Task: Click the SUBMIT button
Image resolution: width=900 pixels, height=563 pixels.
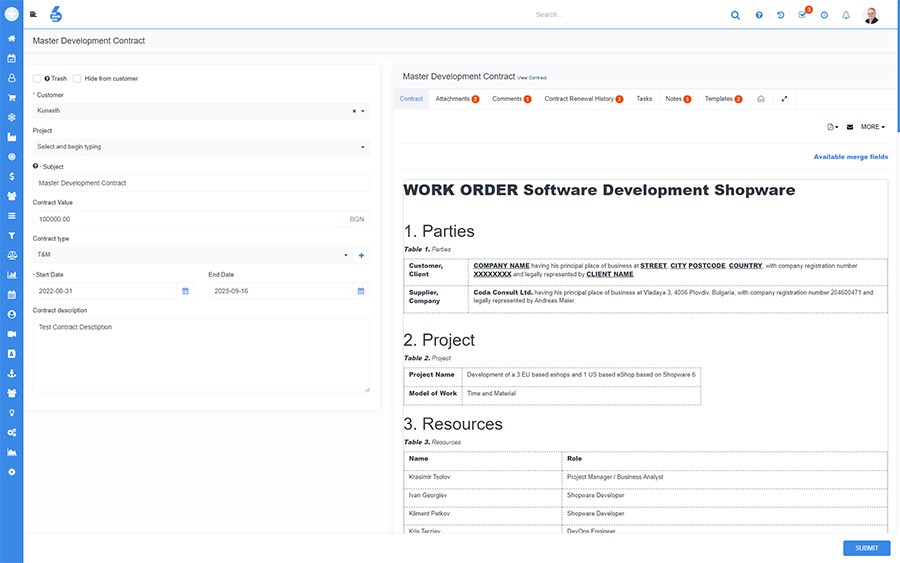Action: tap(867, 548)
